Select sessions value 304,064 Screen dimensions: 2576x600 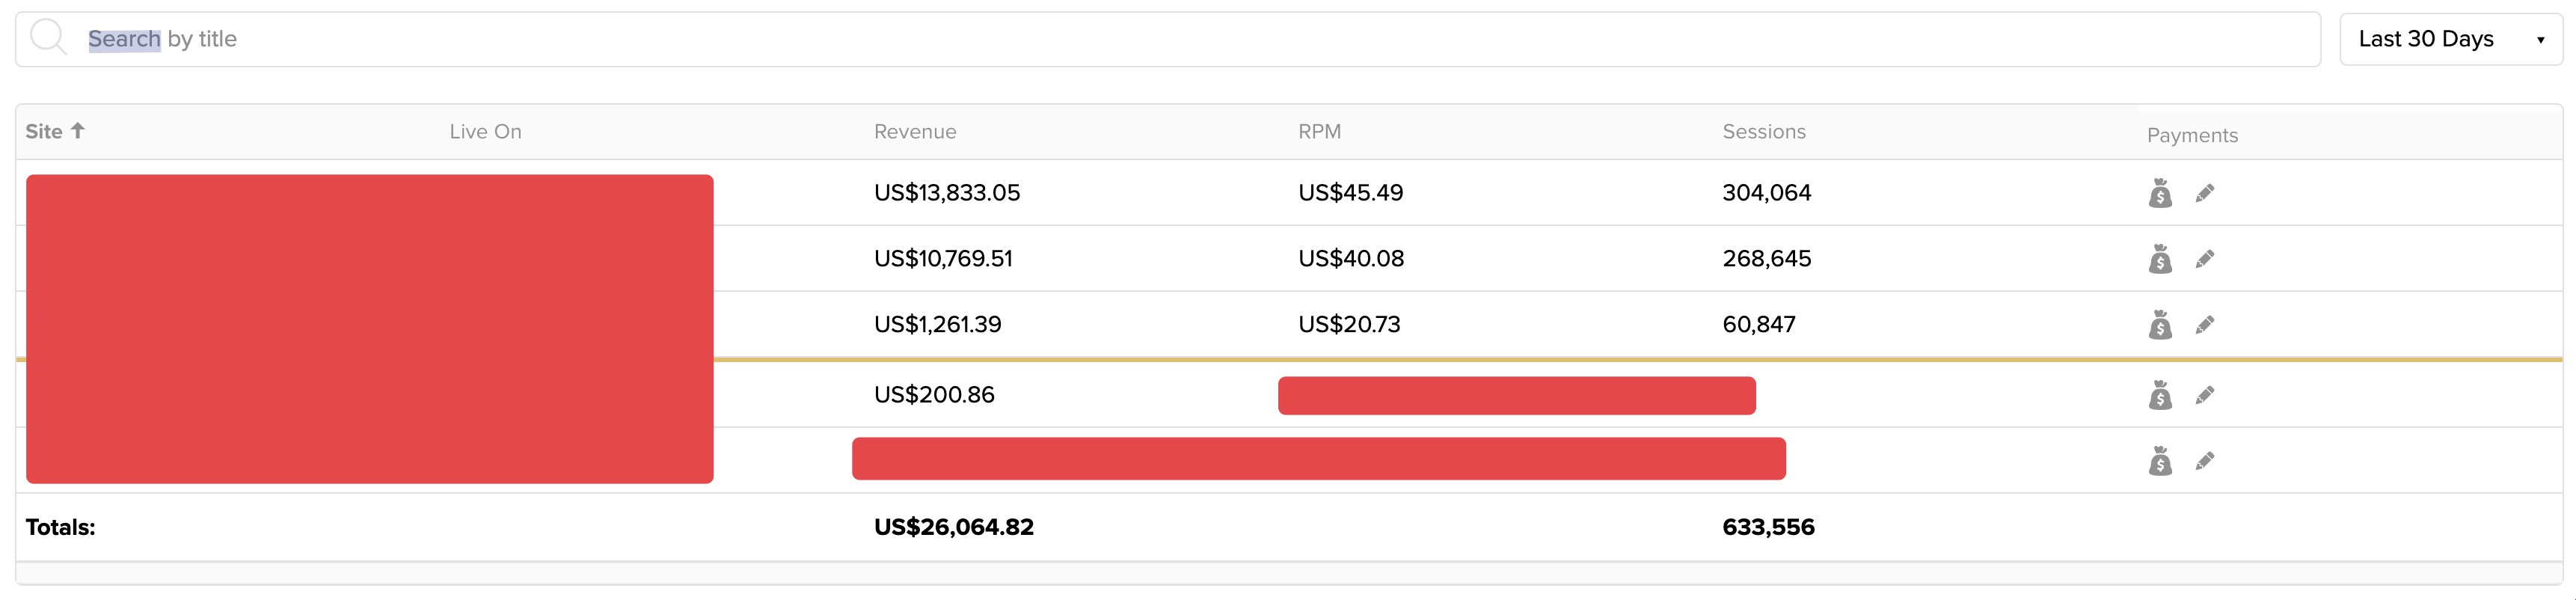pyautogui.click(x=1766, y=192)
